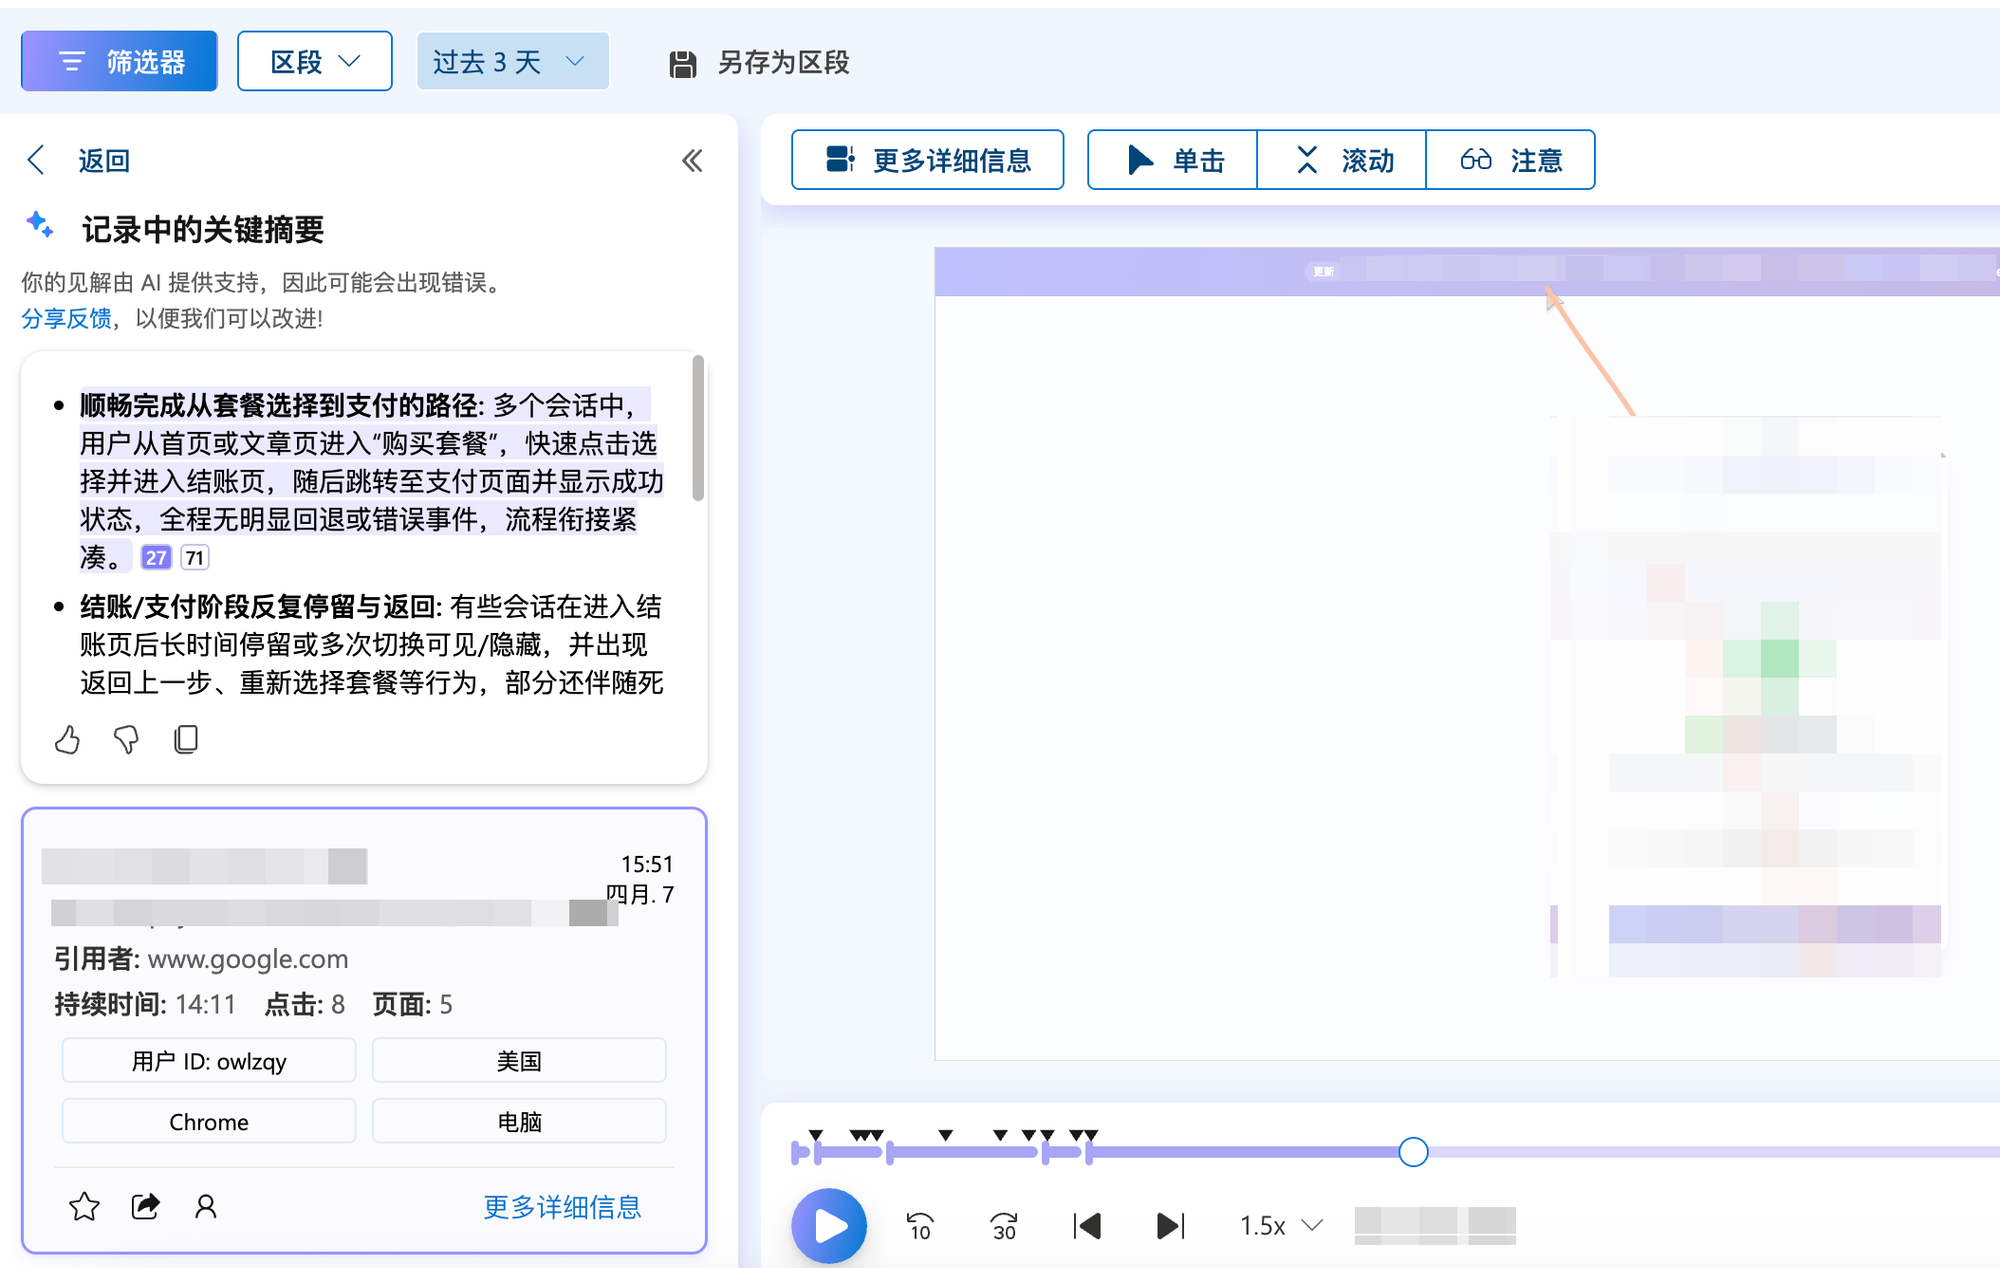Open the 分享反馈 link
This screenshot has width=2000, height=1268.
(x=66, y=319)
